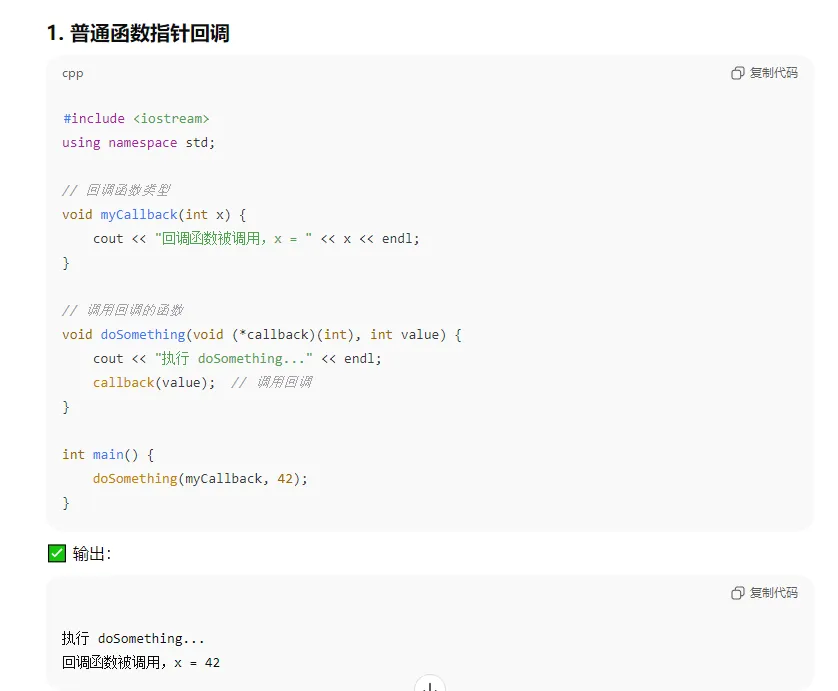
Task: Click line void doSomething(void (*callback)(int), int value)
Action: (262, 335)
